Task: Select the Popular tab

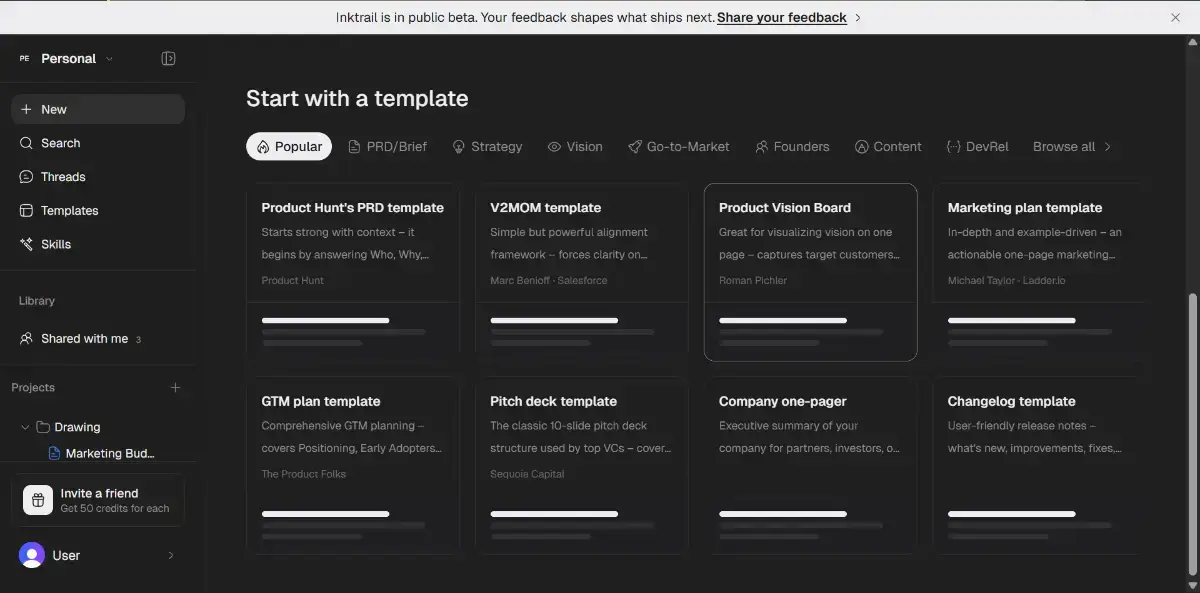Action: pyautogui.click(x=289, y=147)
